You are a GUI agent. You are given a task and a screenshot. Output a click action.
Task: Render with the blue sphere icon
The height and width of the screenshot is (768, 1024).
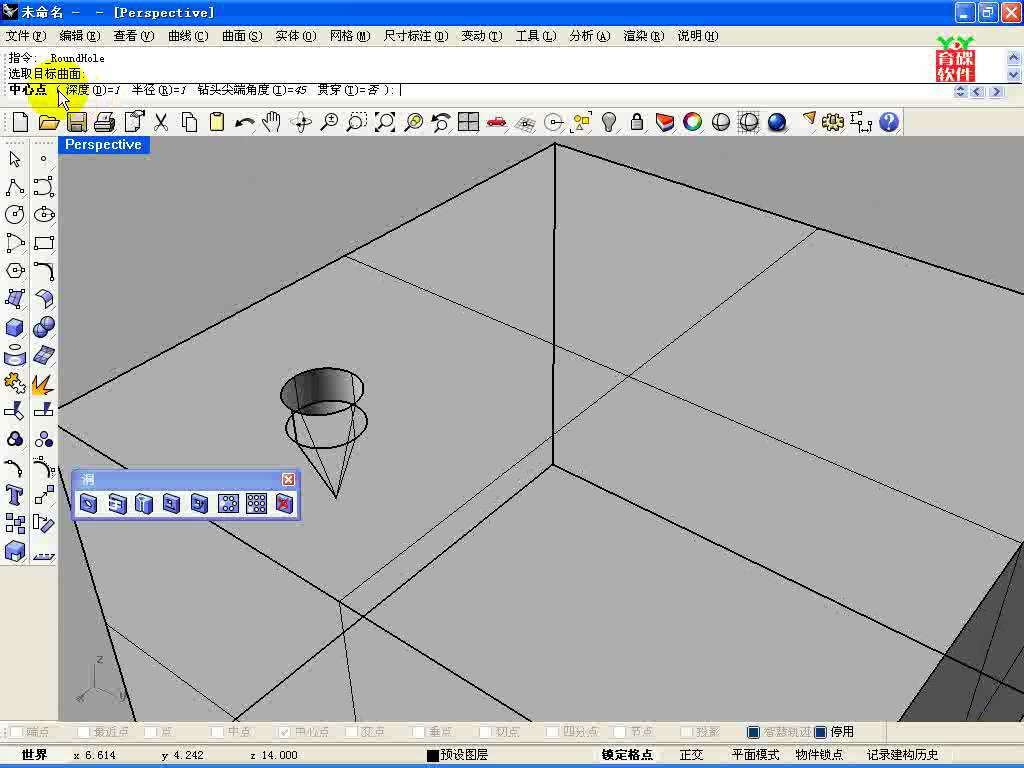tap(777, 122)
